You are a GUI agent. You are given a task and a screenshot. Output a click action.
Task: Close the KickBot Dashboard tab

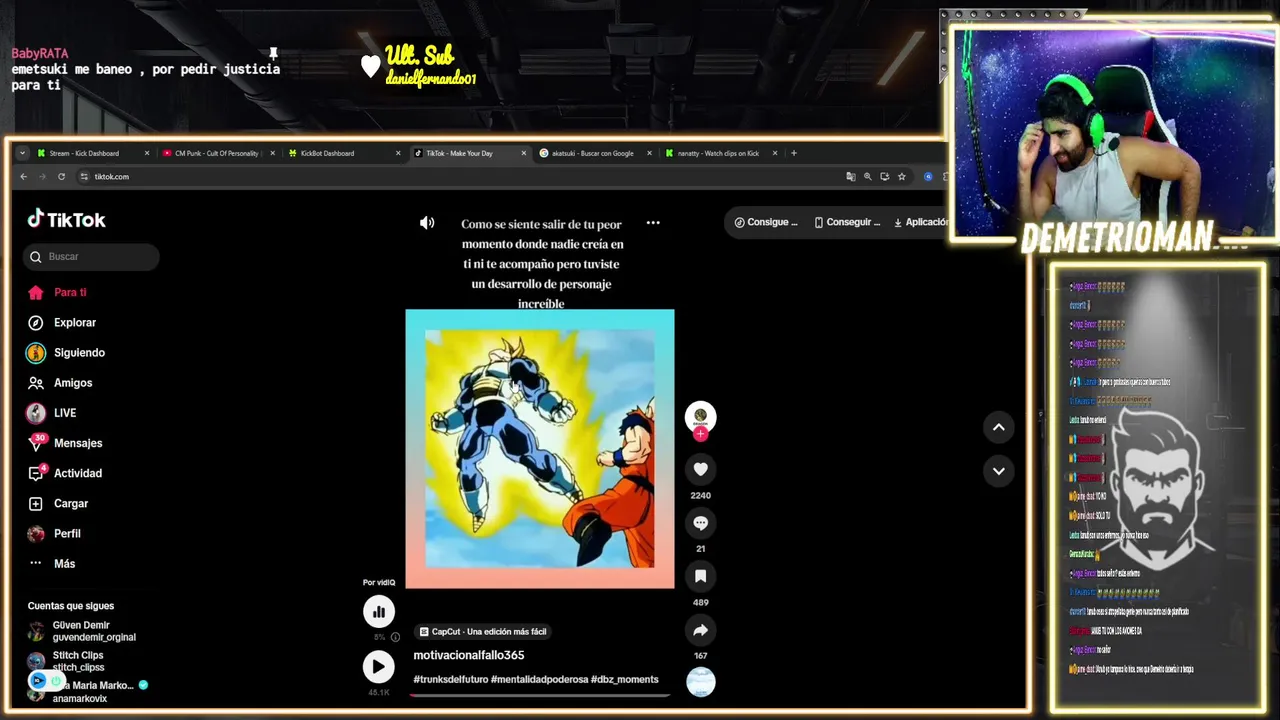(398, 153)
